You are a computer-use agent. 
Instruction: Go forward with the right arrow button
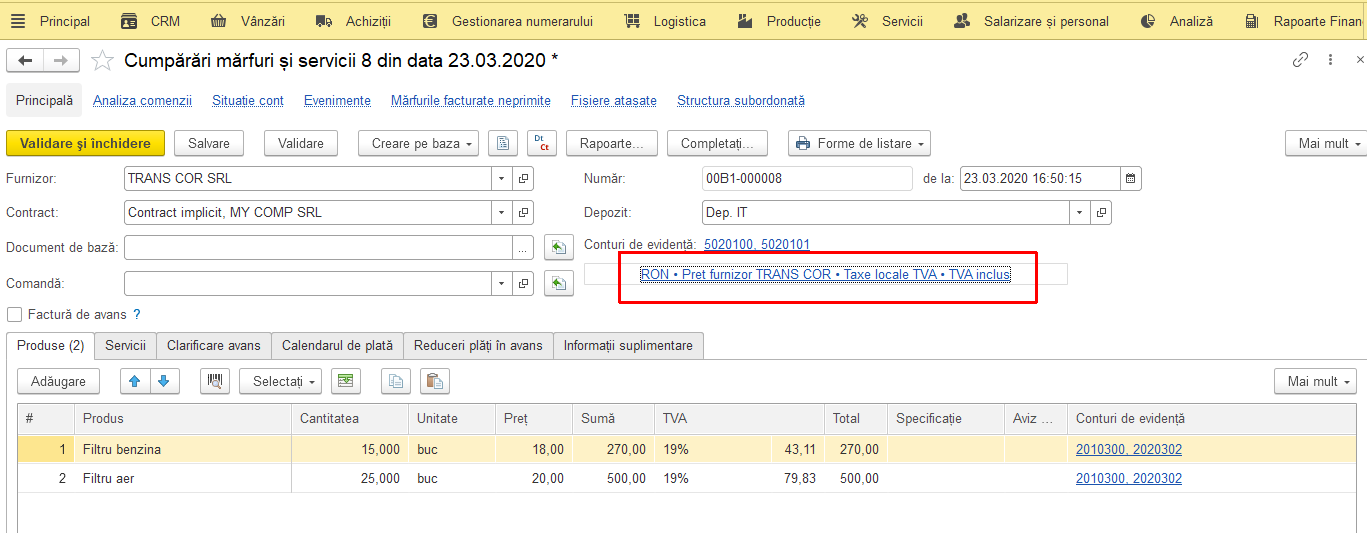pyautogui.click(x=61, y=61)
